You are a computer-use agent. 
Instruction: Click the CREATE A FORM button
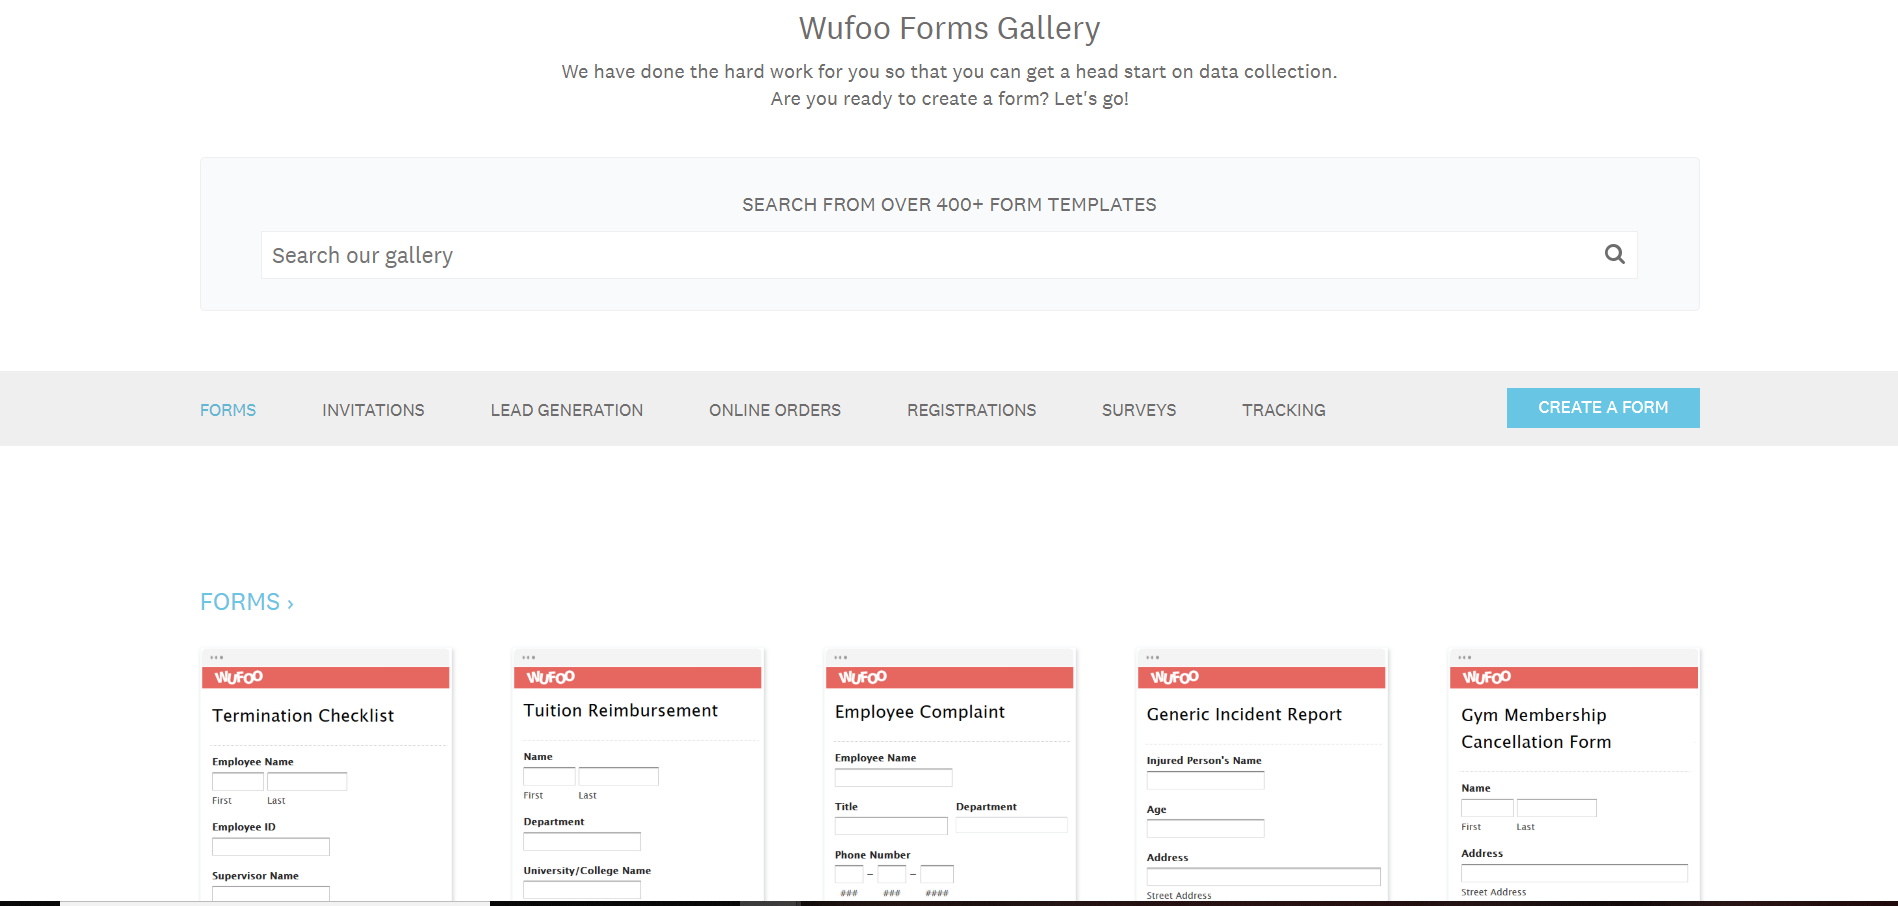tap(1603, 408)
